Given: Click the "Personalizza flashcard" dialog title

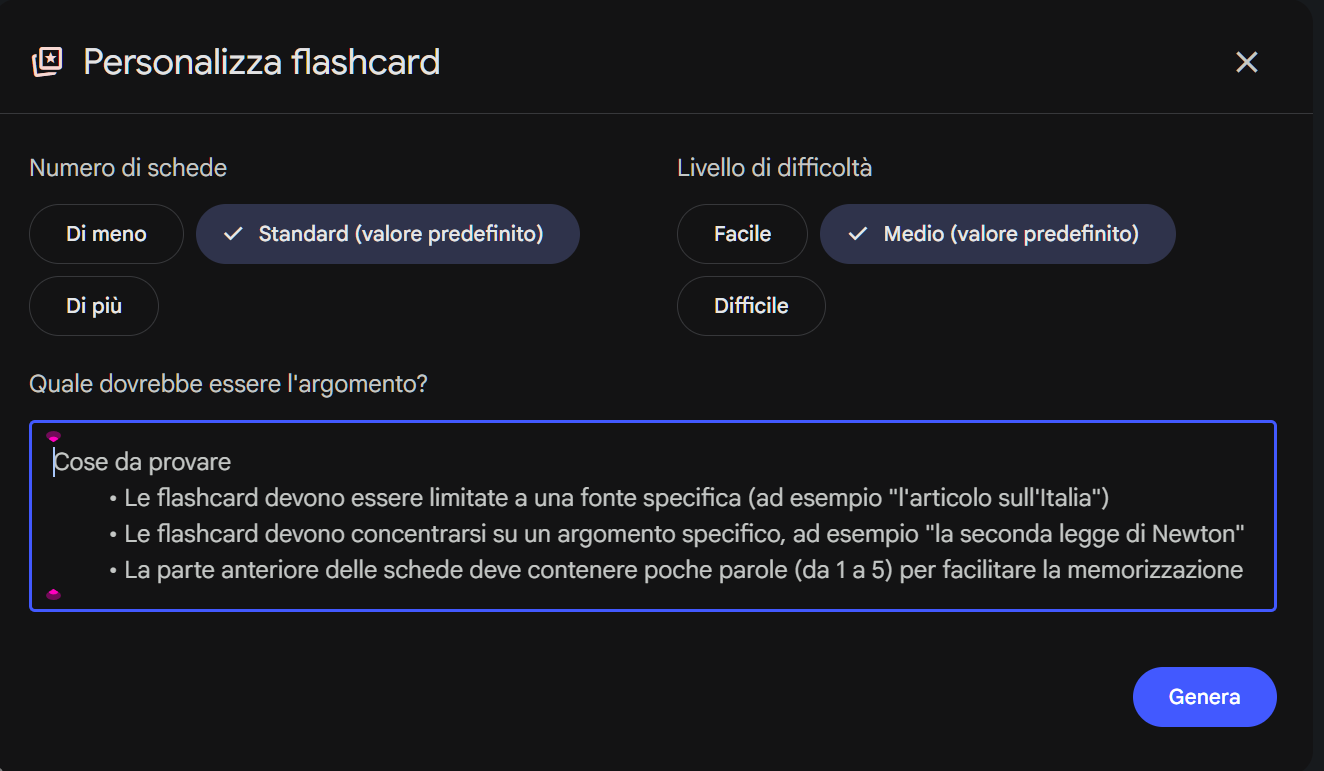Looking at the screenshot, I should click(261, 62).
